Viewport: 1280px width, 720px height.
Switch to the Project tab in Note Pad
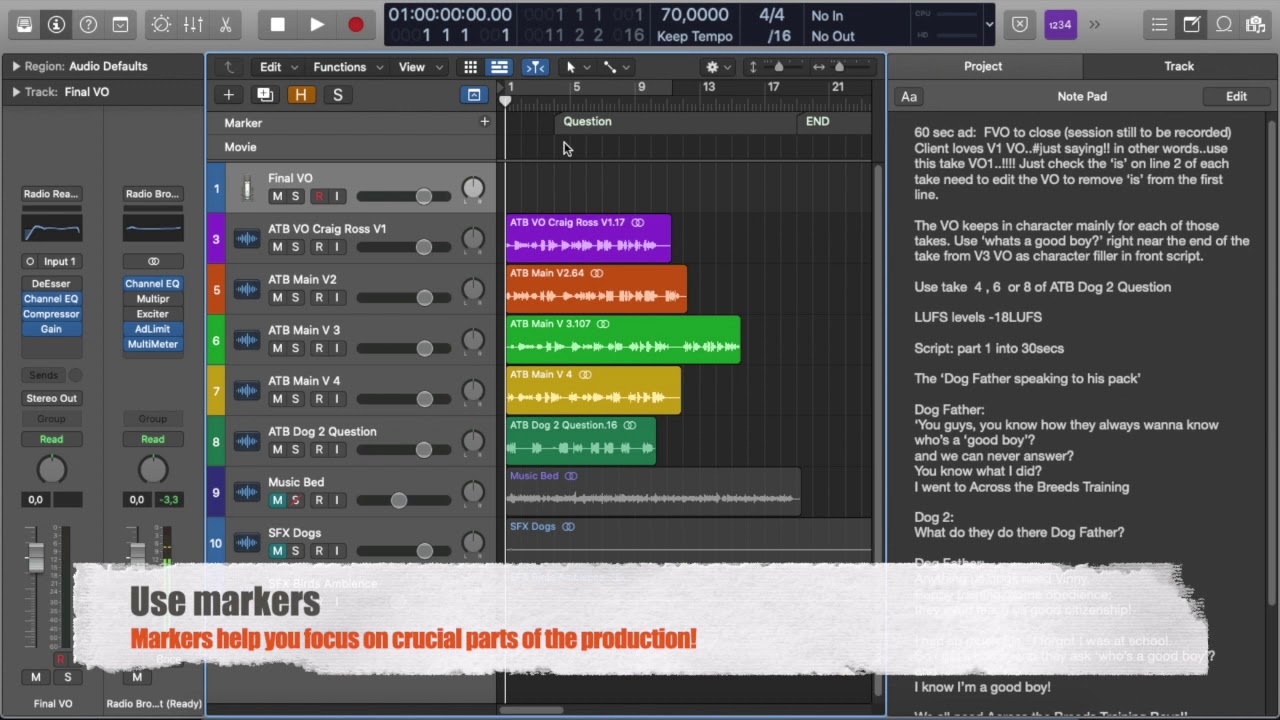[983, 66]
